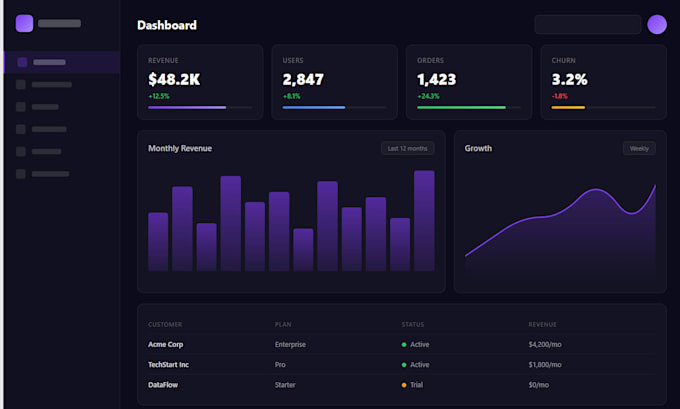This screenshot has width=680, height=409.
Task: Click the $4,200/mo revenue cell
Action: point(545,344)
